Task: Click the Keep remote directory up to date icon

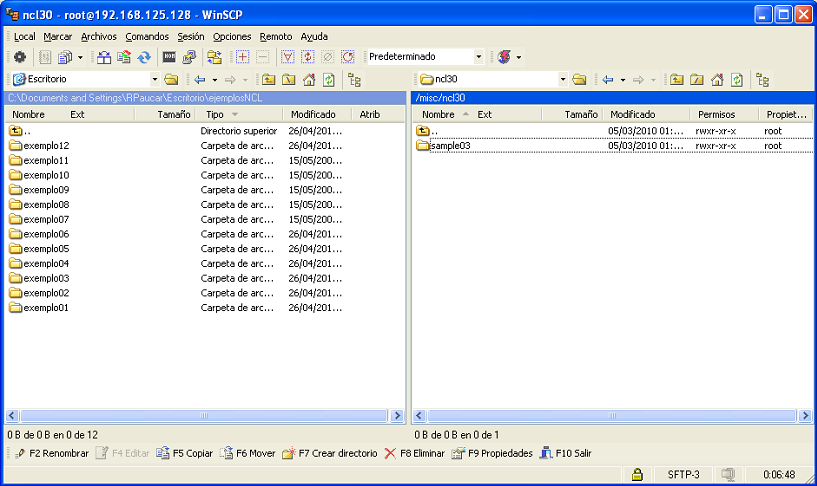Action: [144, 57]
